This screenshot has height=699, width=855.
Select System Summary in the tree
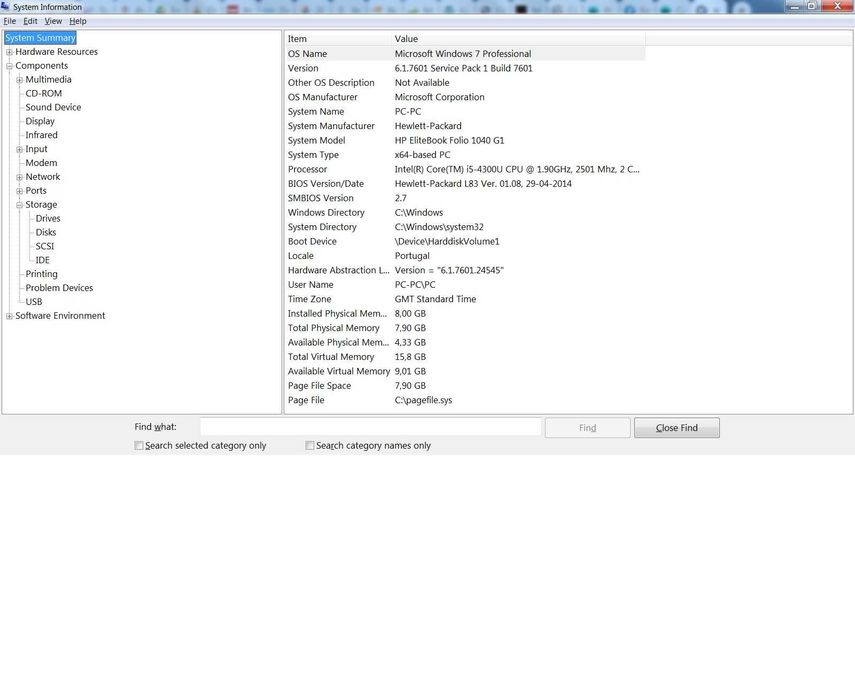click(x=40, y=38)
